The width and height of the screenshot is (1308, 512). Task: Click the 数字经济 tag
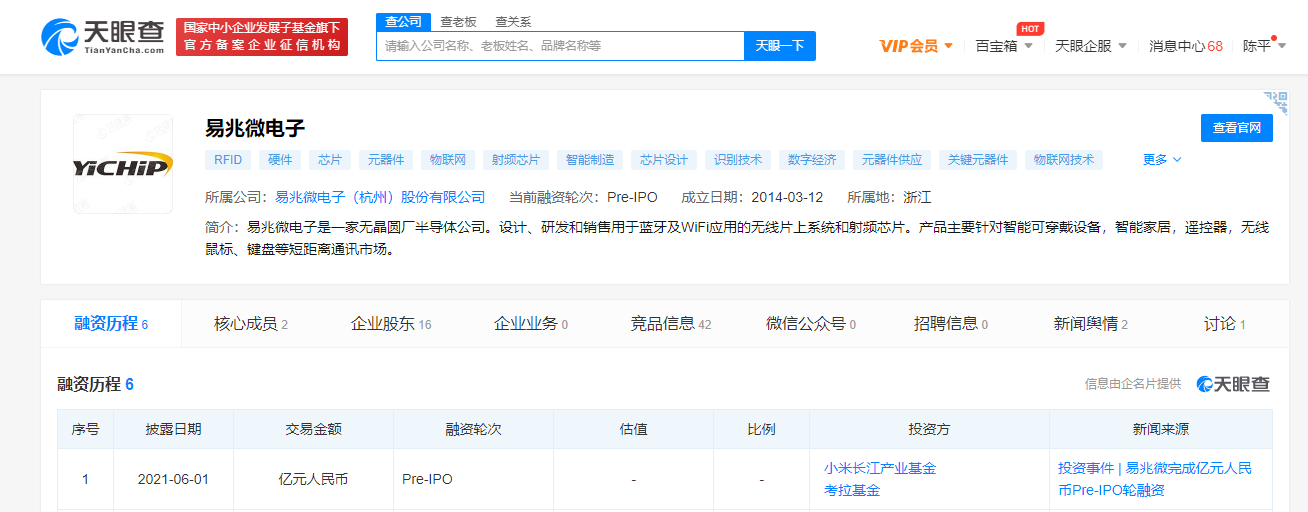[x=812, y=160]
